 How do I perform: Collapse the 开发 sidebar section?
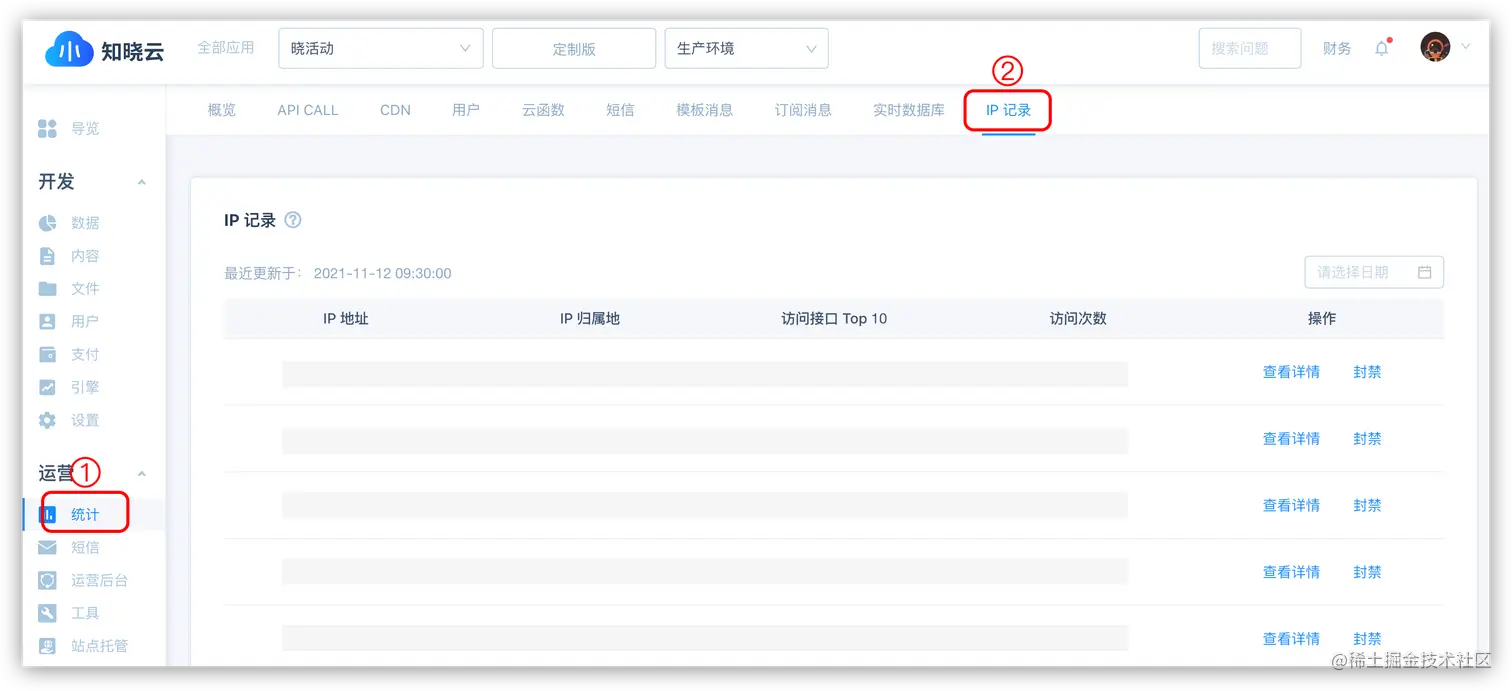141,182
